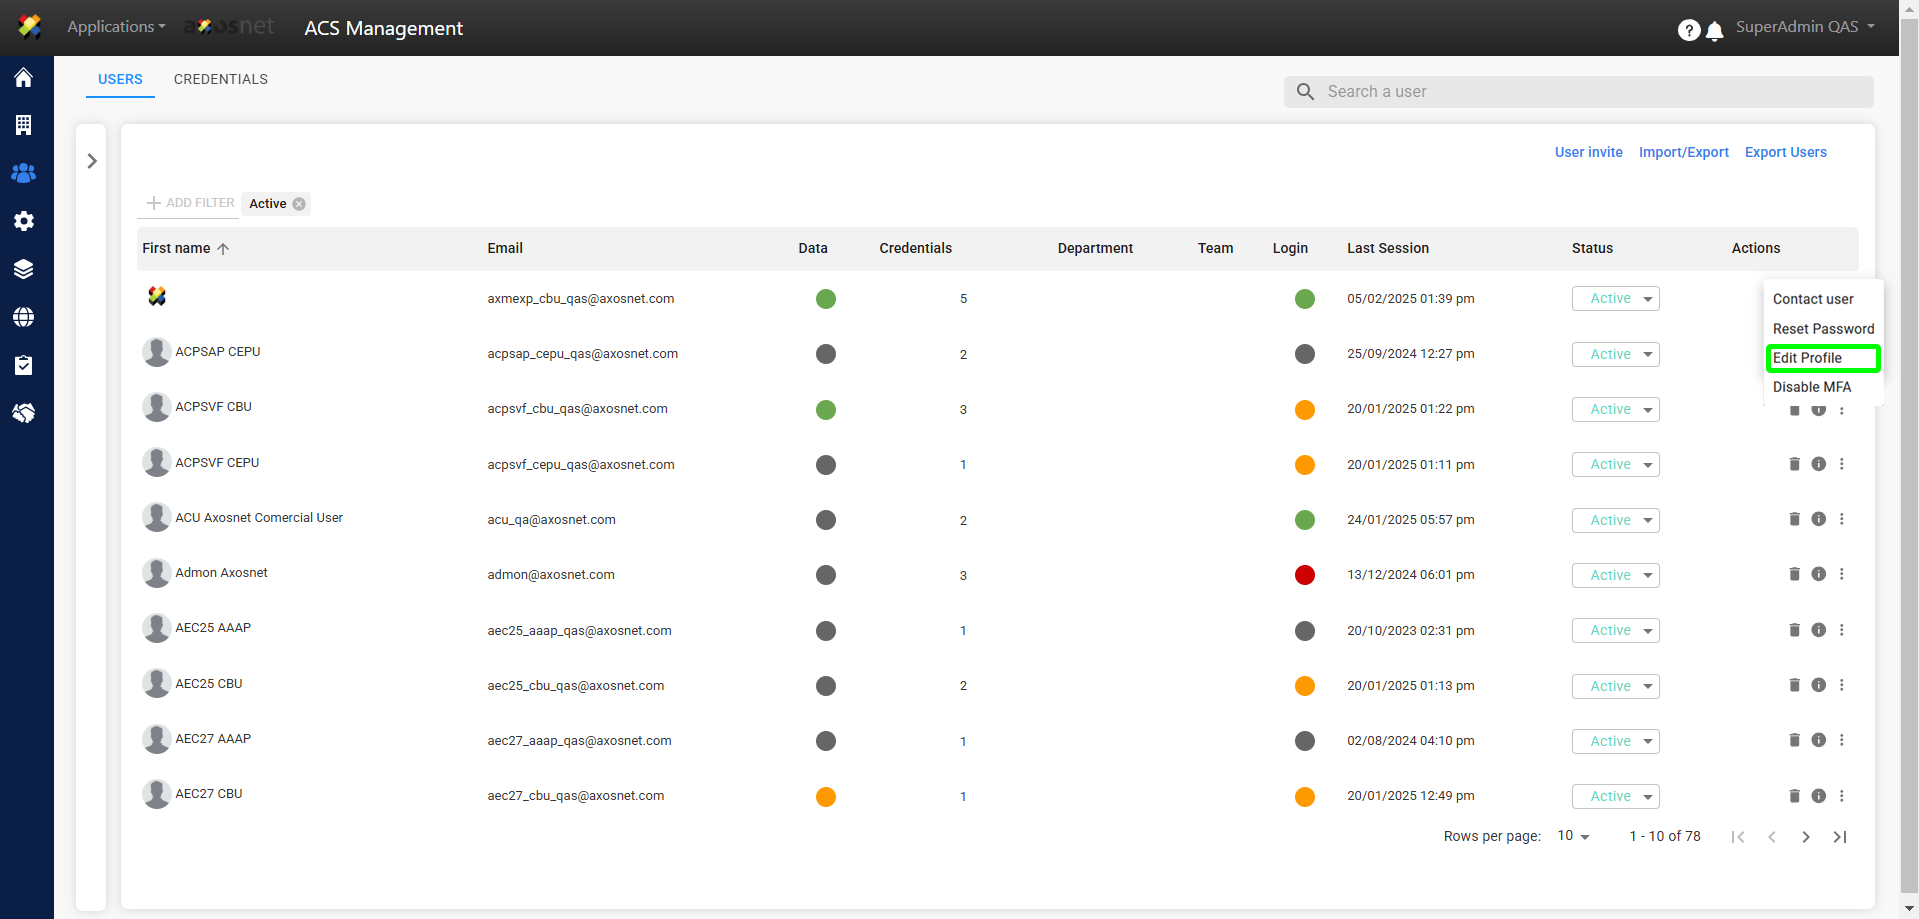The width and height of the screenshot is (1919, 919).
Task: Expand the Rows per page dropdown
Action: coord(1574,836)
